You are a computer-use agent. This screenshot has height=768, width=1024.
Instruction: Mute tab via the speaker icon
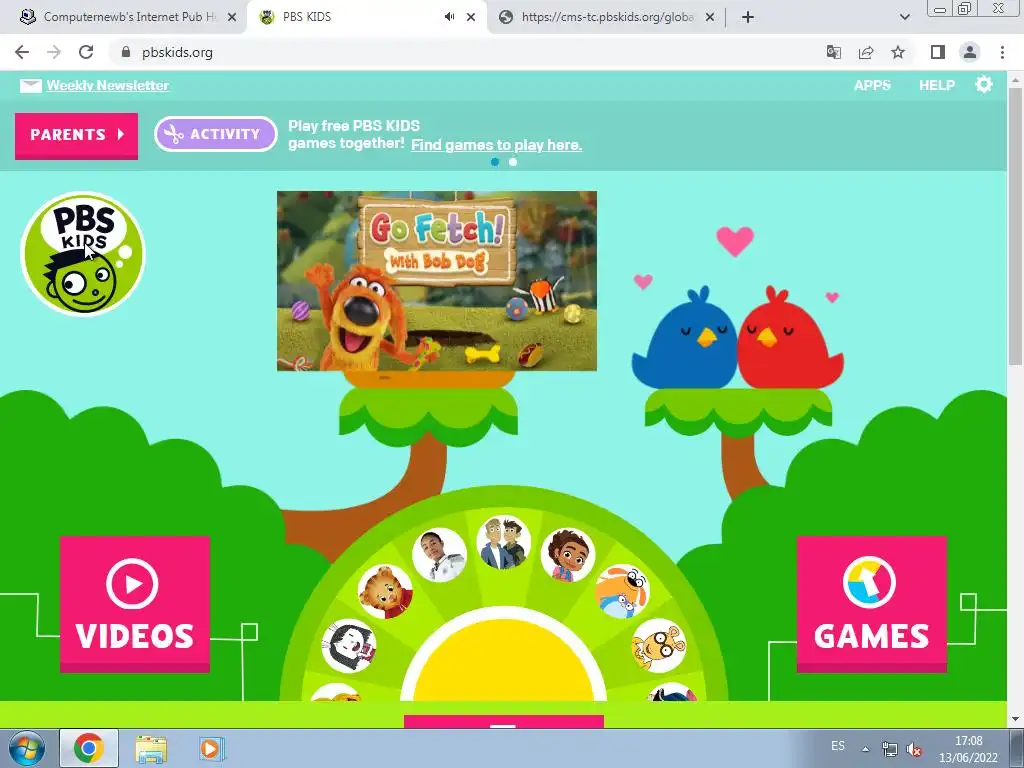coord(449,17)
